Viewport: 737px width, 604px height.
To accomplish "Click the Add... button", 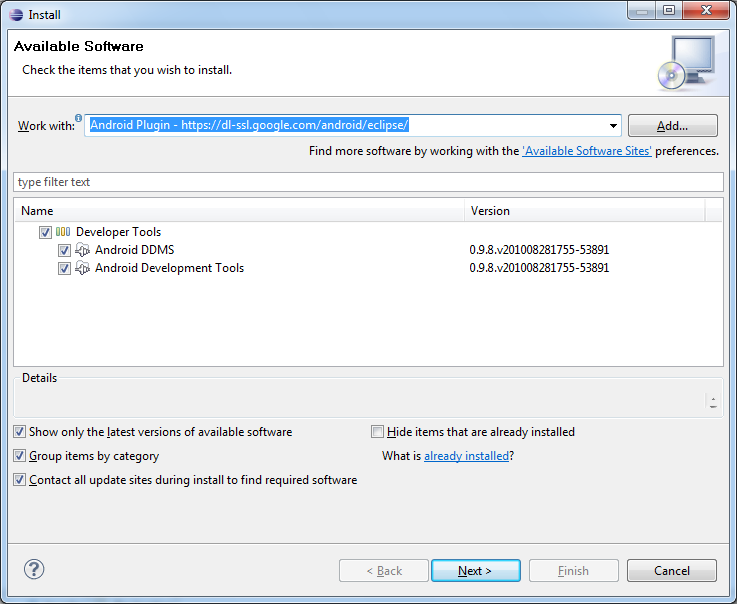I will pos(673,126).
